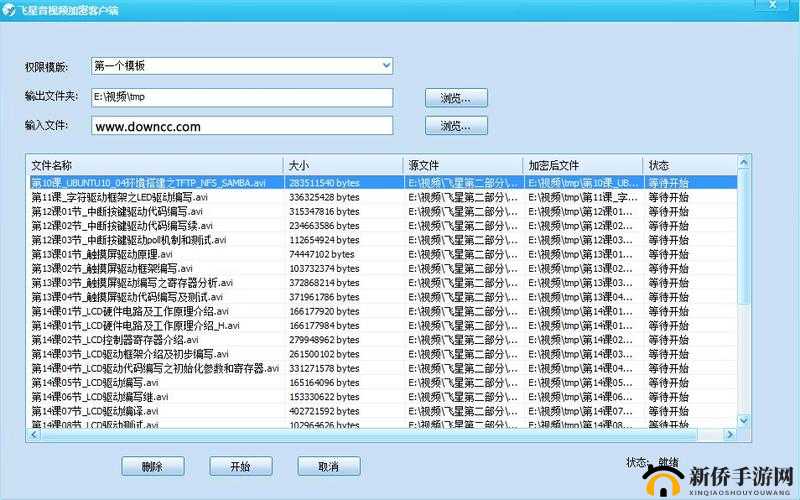The width and height of the screenshot is (800, 500).
Task: Click size cell 372868214 bytes
Action: point(324,283)
